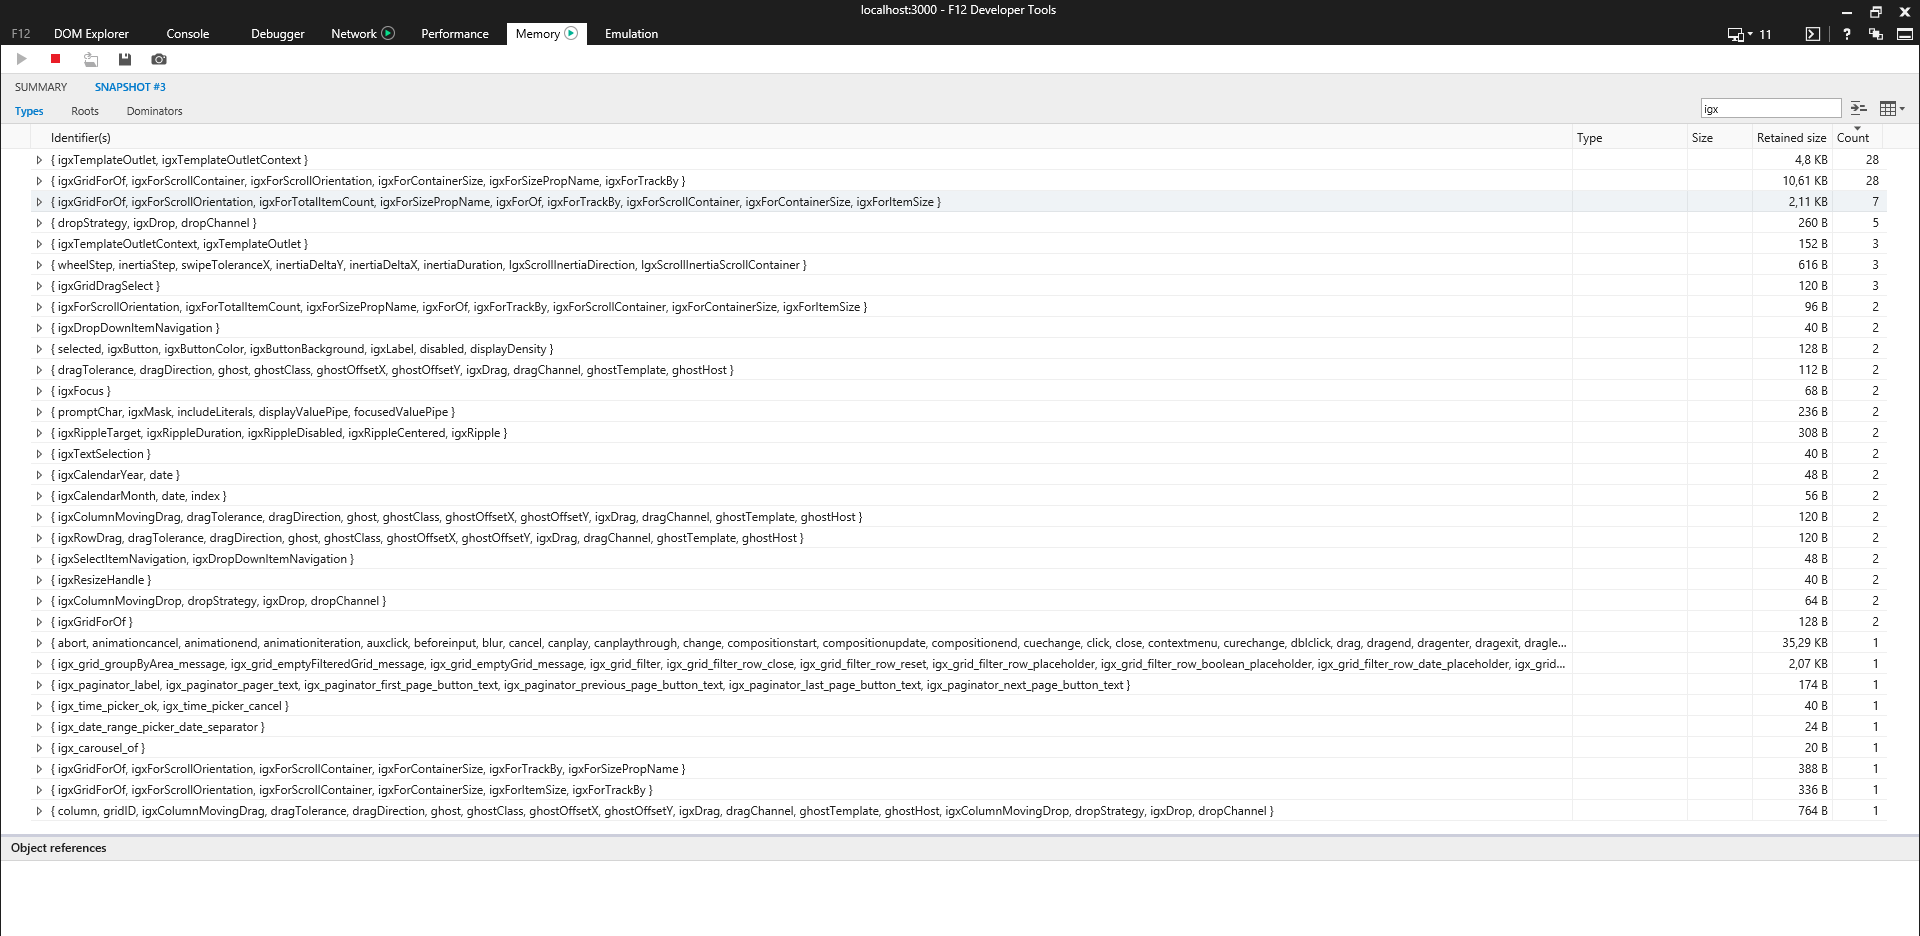
Task: Switch to the Performance tab
Action: (454, 33)
